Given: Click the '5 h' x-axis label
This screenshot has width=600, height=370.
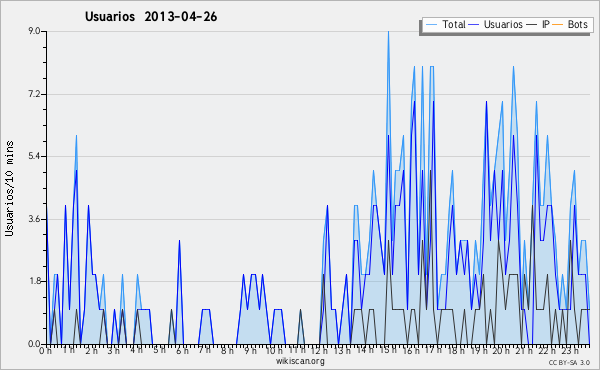Looking at the screenshot, I should (x=159, y=350).
